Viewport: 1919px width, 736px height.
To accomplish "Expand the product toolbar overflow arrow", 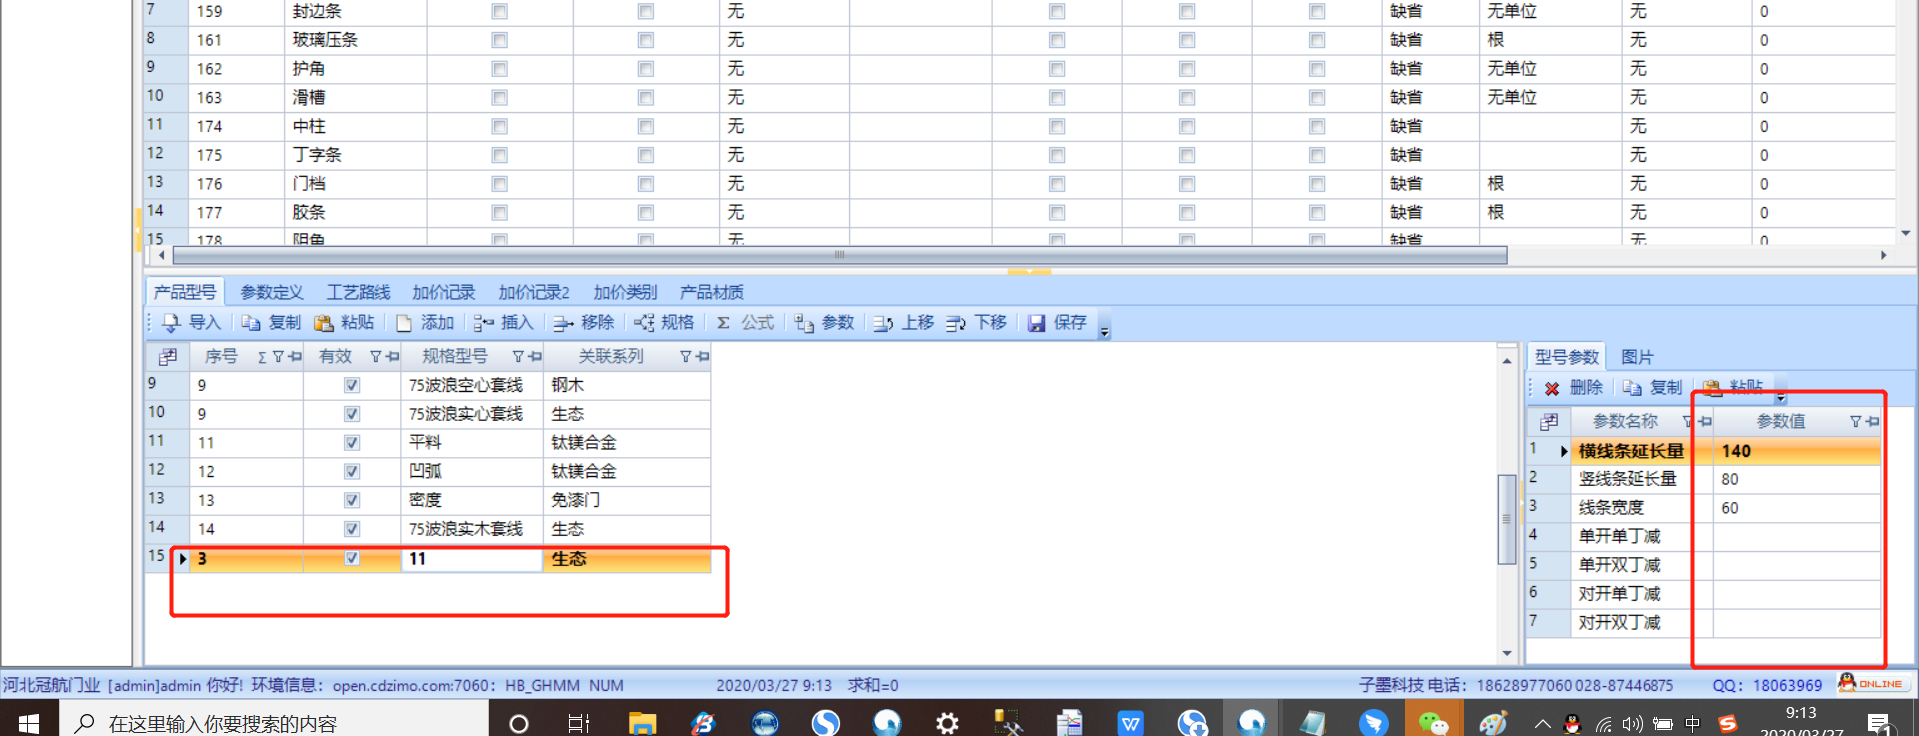I will point(1104,333).
